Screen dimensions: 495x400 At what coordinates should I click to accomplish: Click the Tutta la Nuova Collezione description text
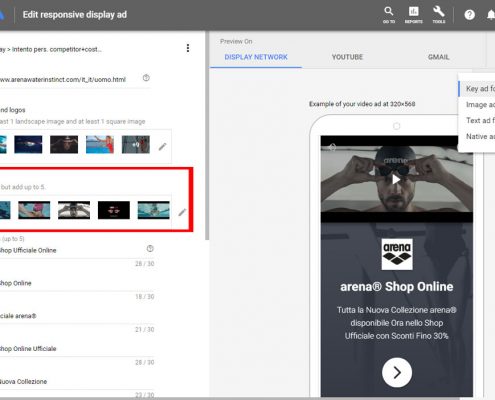click(397, 323)
